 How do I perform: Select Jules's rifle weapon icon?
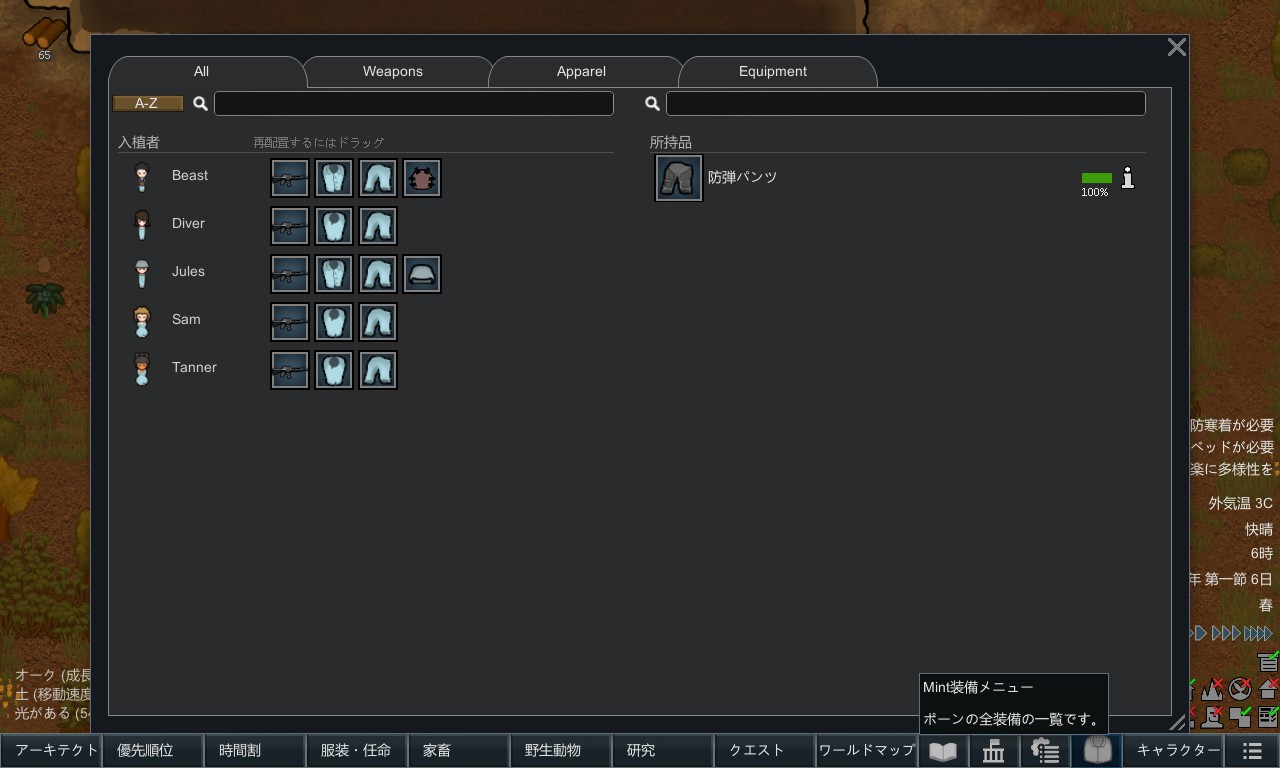pyautogui.click(x=290, y=274)
